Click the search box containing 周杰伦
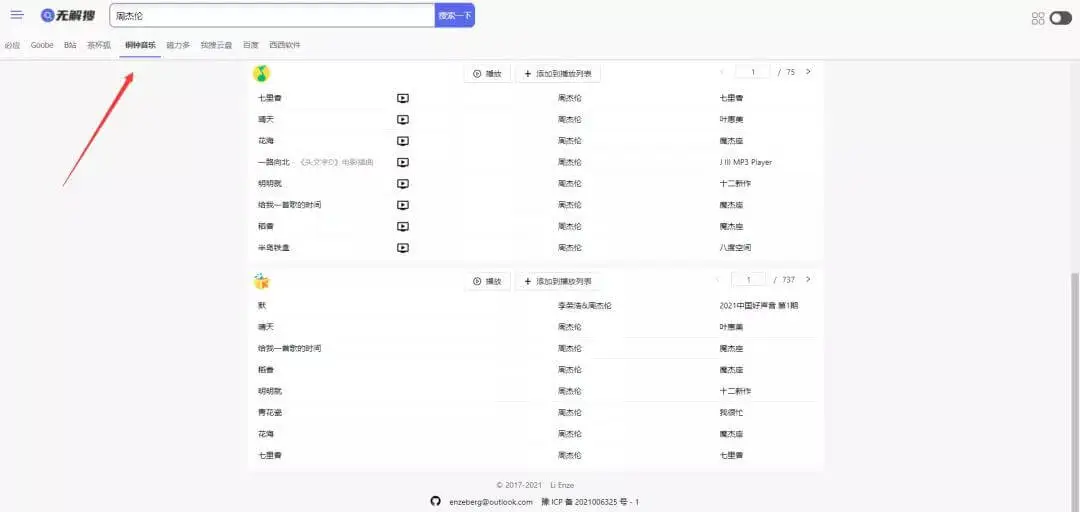Viewport: 1080px width, 512px height. coord(272,15)
